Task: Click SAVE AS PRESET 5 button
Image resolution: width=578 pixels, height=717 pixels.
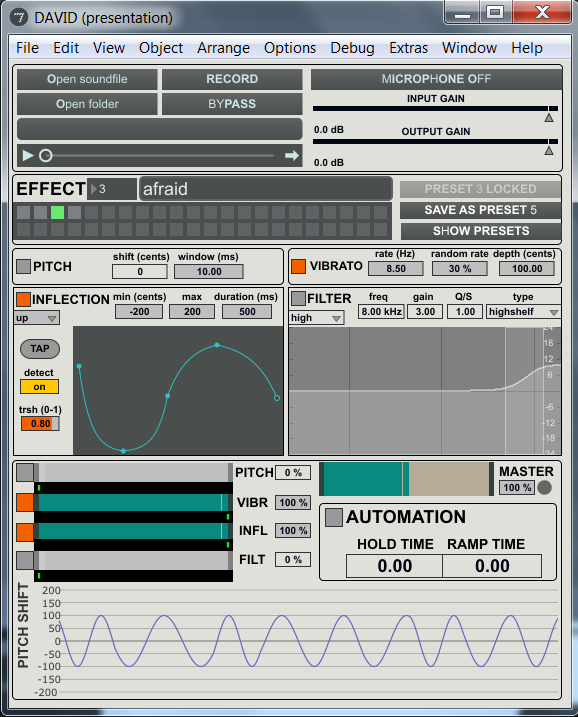Action: point(481,210)
